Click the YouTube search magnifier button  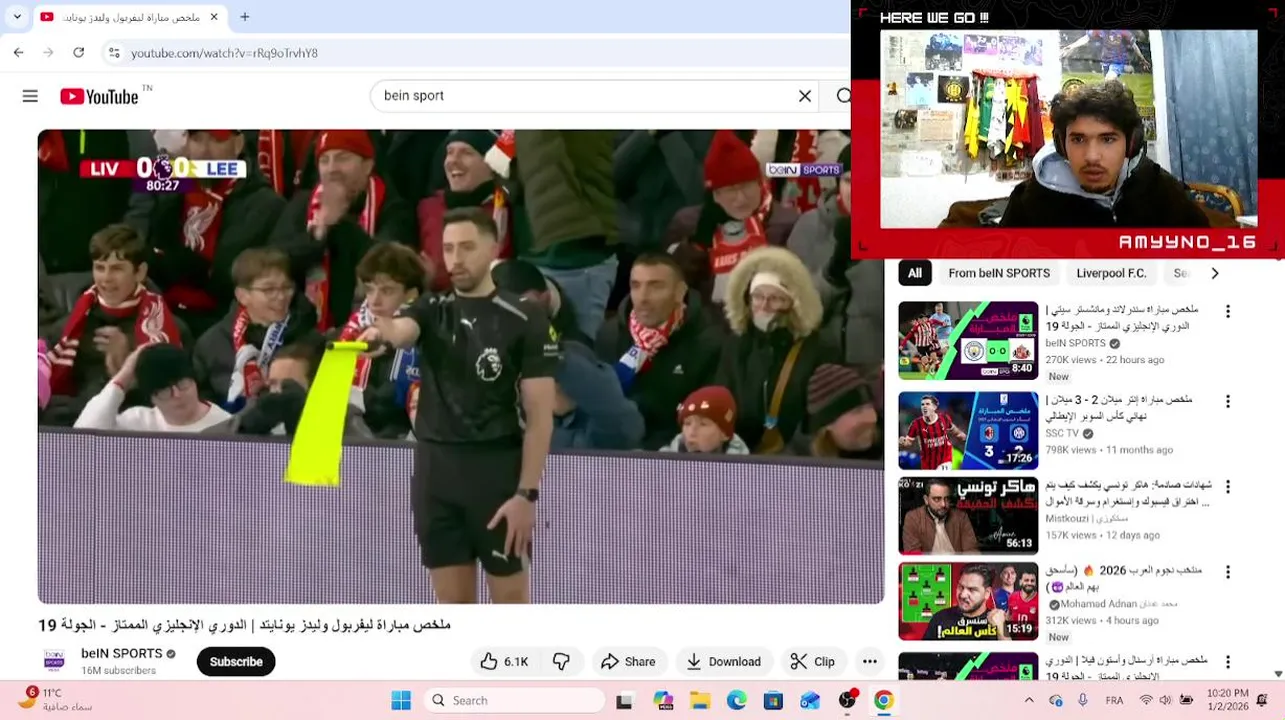843,96
